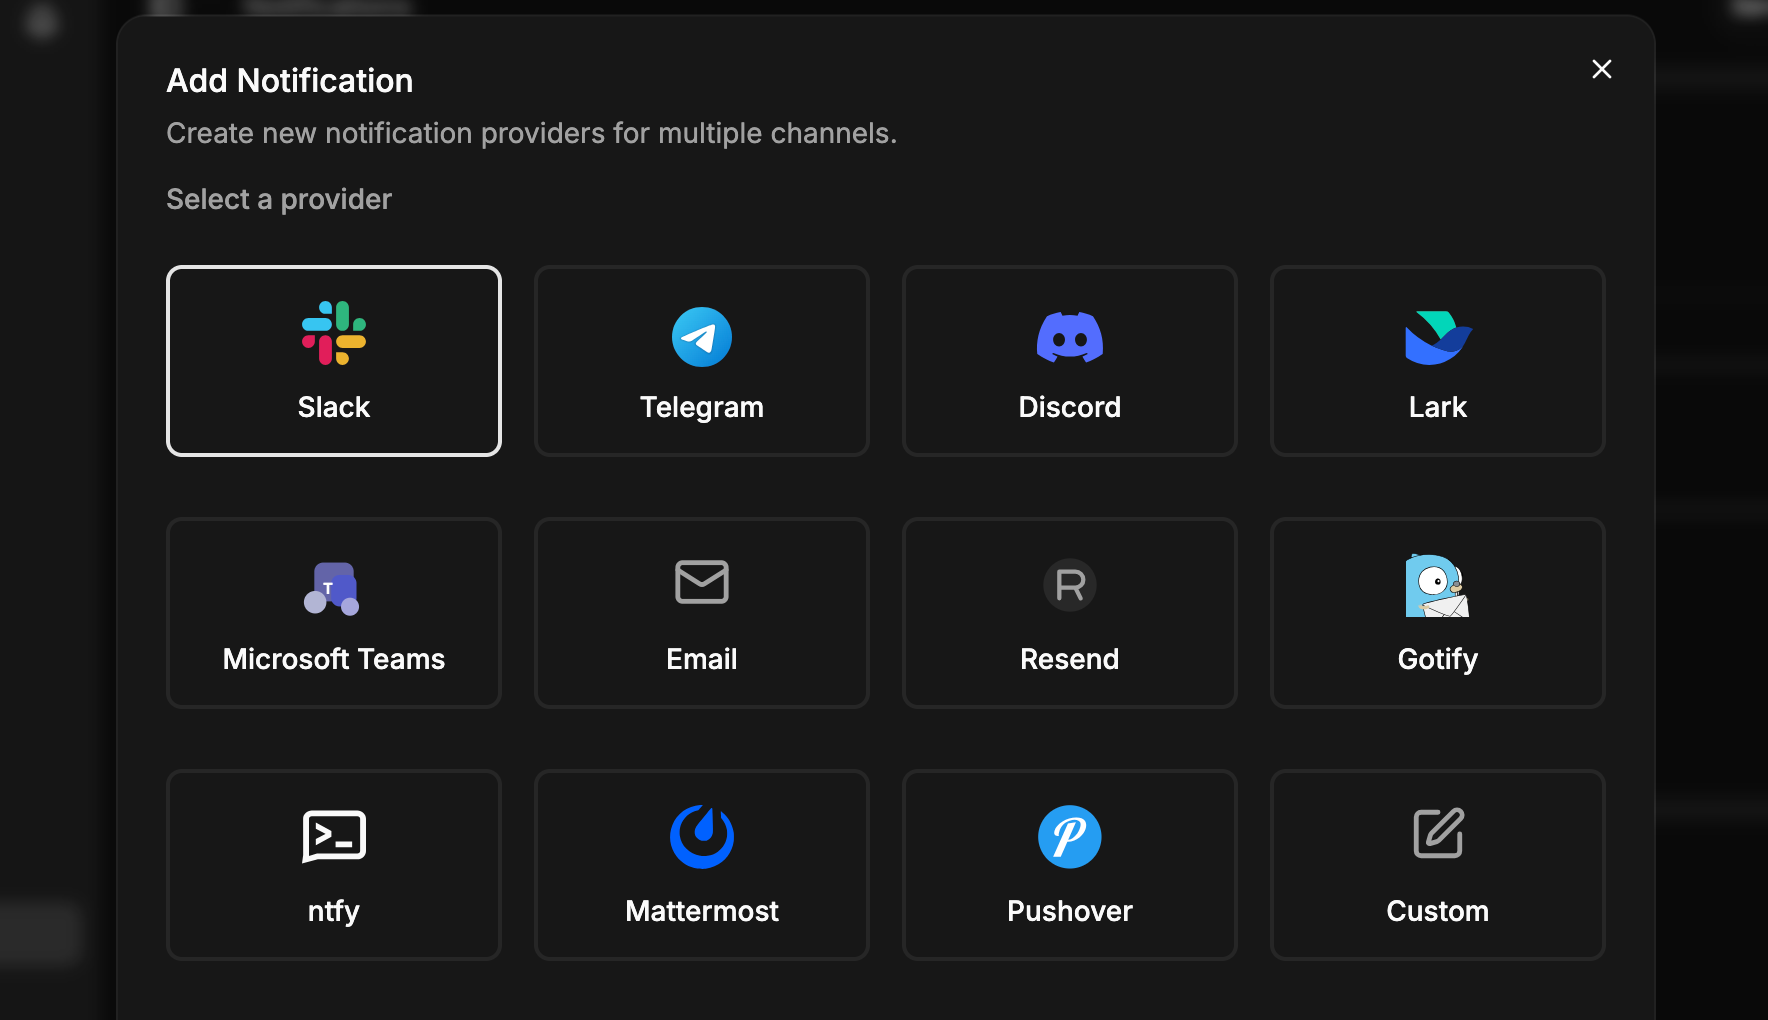This screenshot has height=1020, width=1768.
Task: Click the "Microsoft Teams" label text
Action: point(334,659)
